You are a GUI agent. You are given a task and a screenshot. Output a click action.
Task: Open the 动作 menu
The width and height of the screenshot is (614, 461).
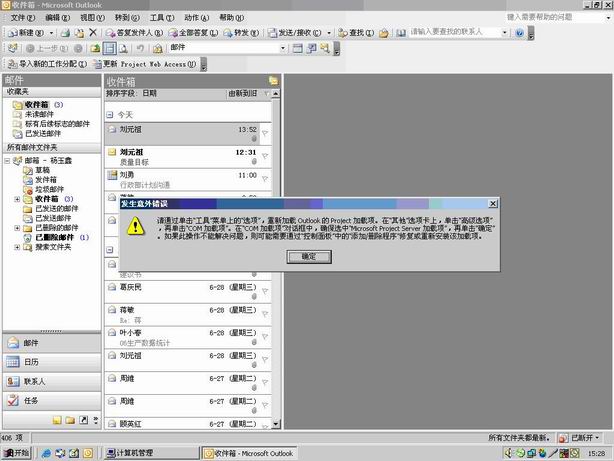tap(197, 18)
